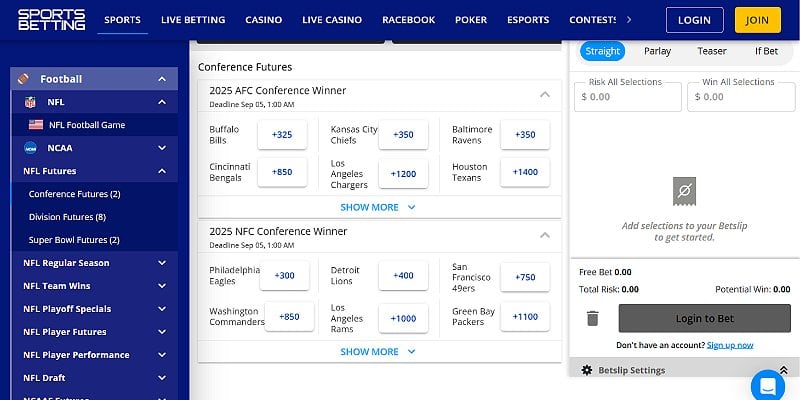Viewport: 800px width, 400px height.
Task: Expand more AFC Conference Winner odds
Action: [x=378, y=207]
